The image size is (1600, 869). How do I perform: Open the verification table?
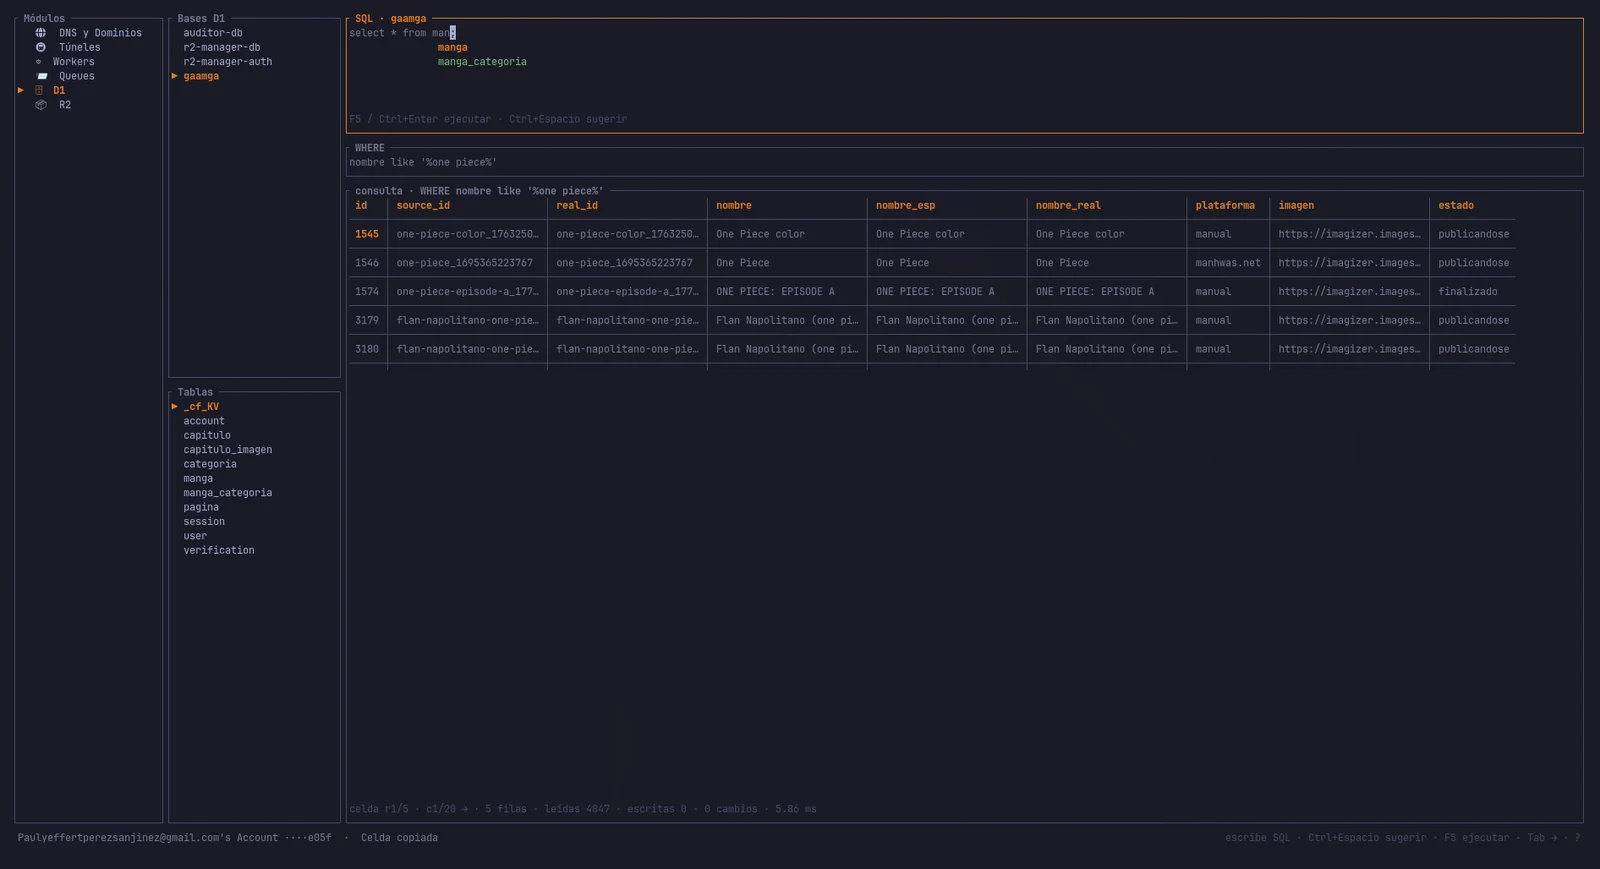pyautogui.click(x=218, y=550)
